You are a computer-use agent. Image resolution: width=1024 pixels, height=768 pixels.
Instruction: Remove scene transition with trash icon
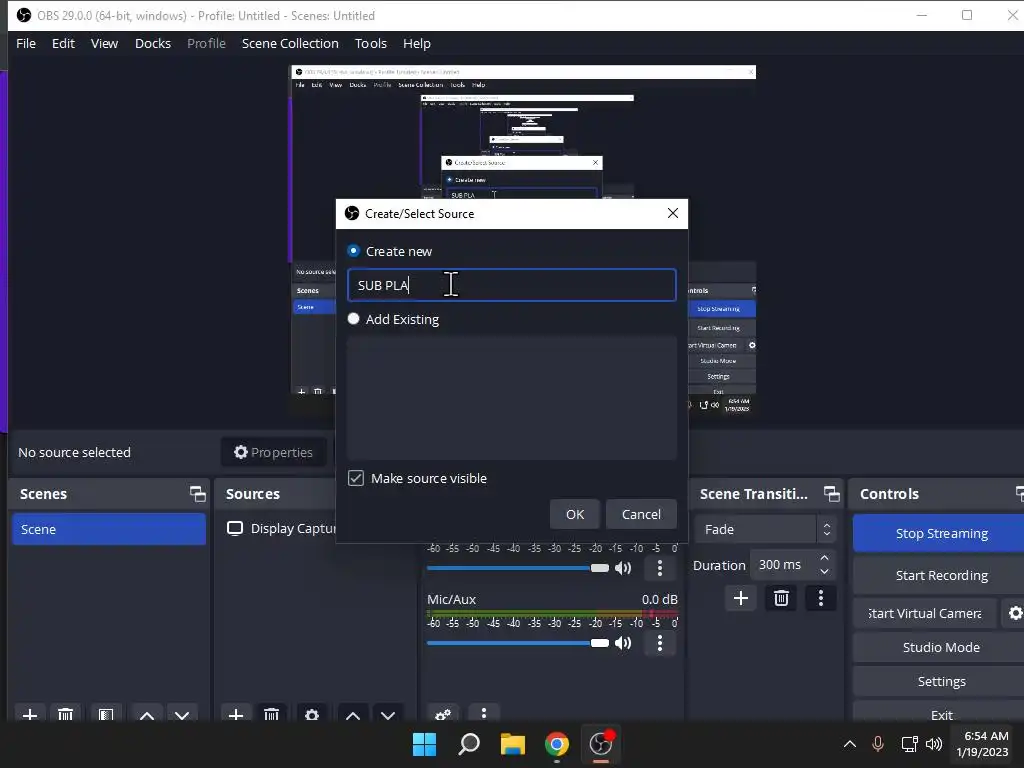[x=781, y=598]
